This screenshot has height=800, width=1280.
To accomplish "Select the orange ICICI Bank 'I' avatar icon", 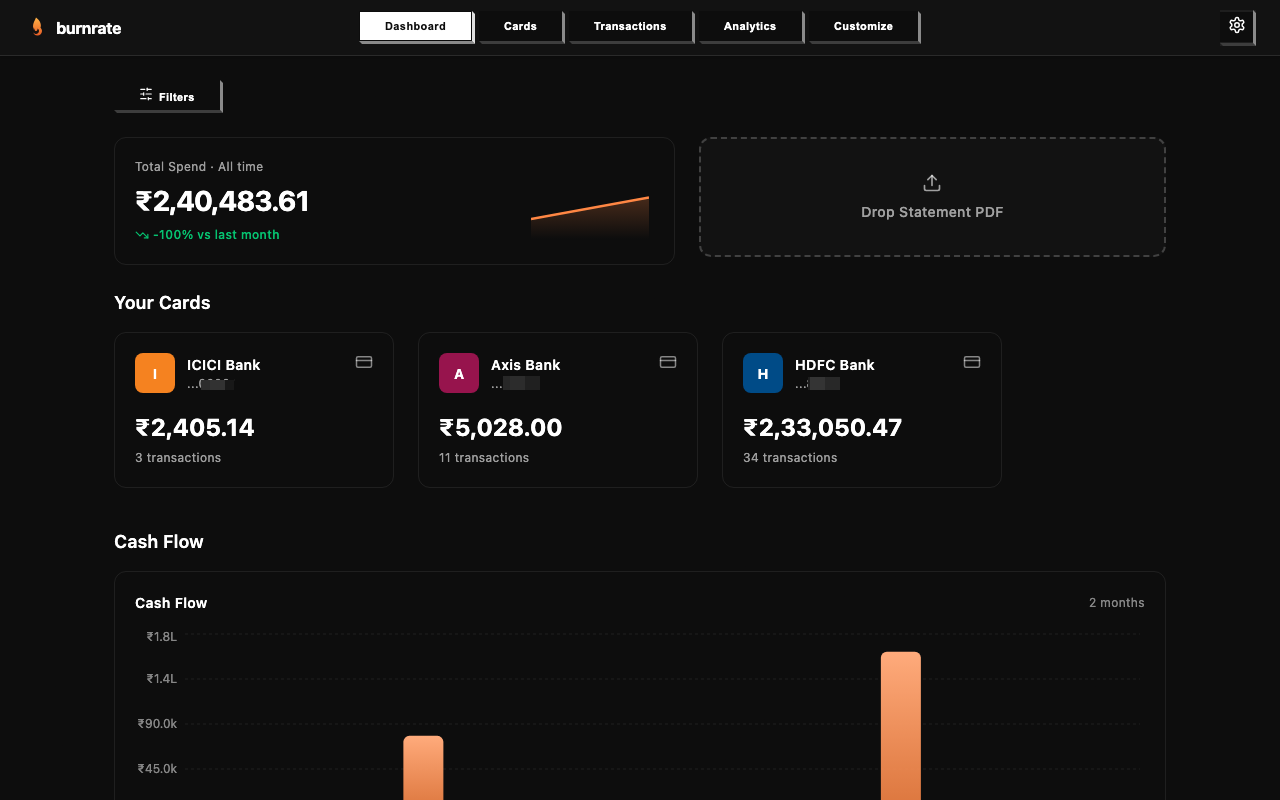I will [155, 373].
